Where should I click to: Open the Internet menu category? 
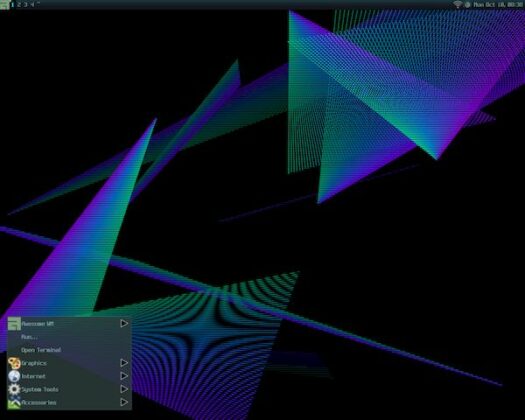click(69, 376)
